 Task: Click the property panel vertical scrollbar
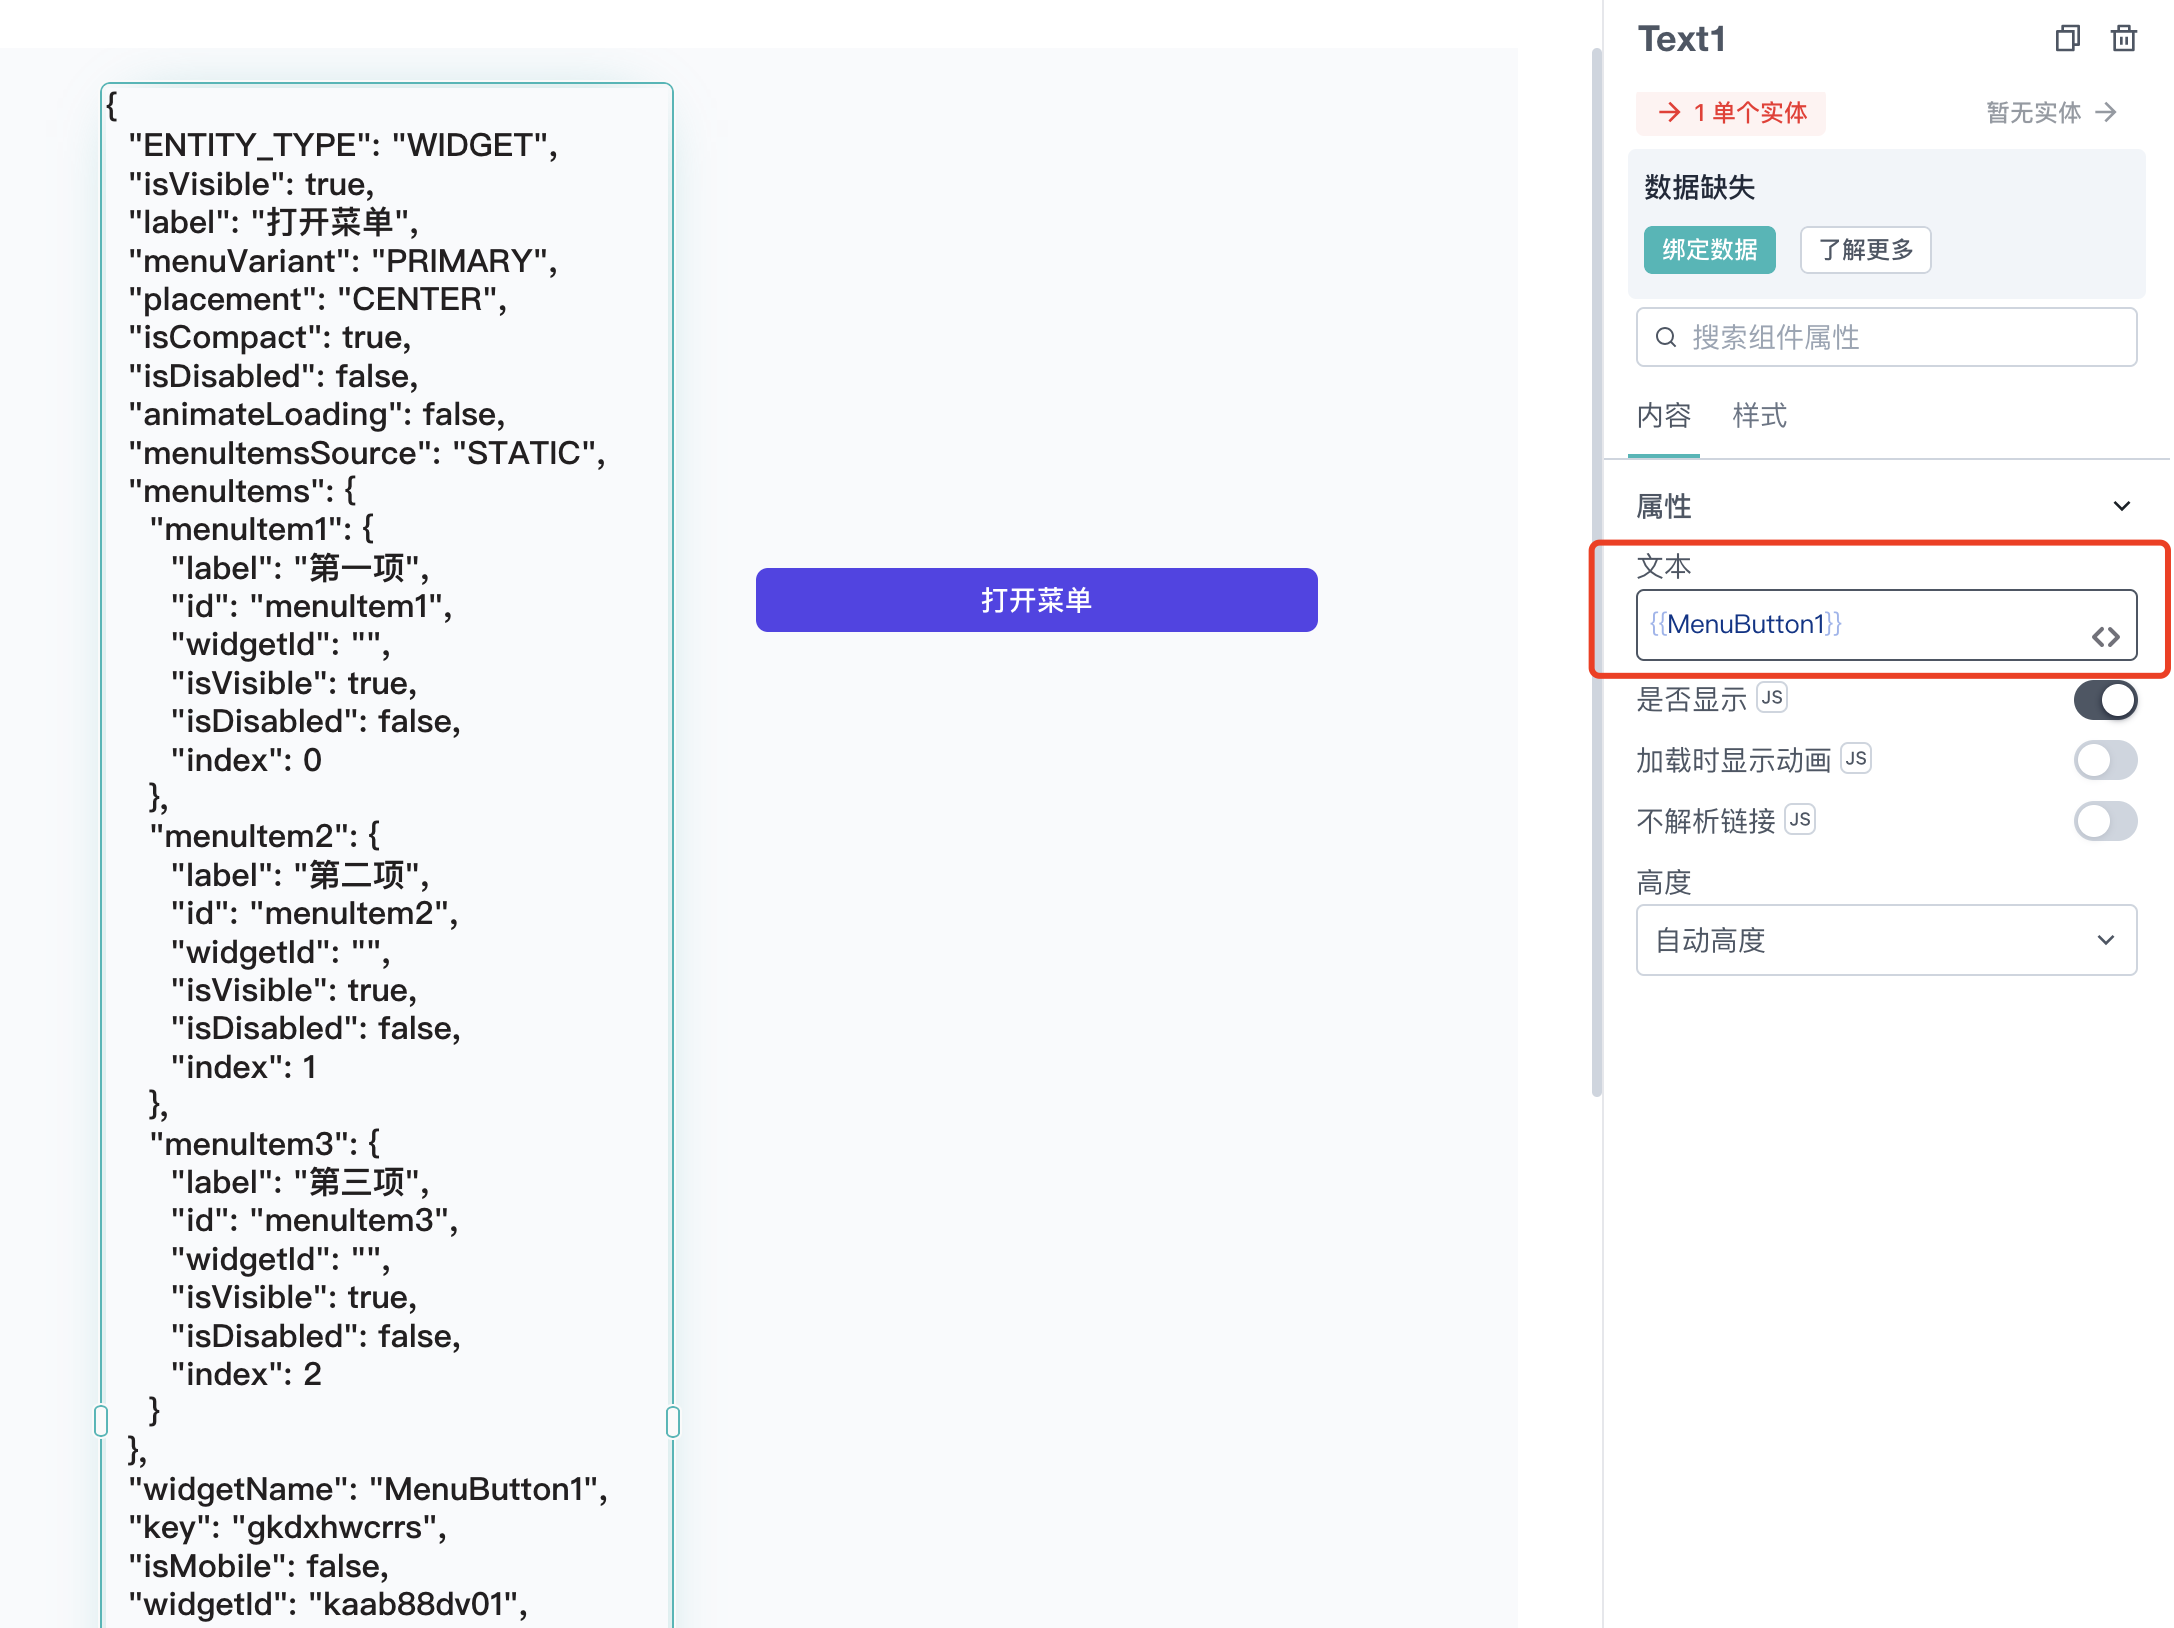[x=1597, y=570]
